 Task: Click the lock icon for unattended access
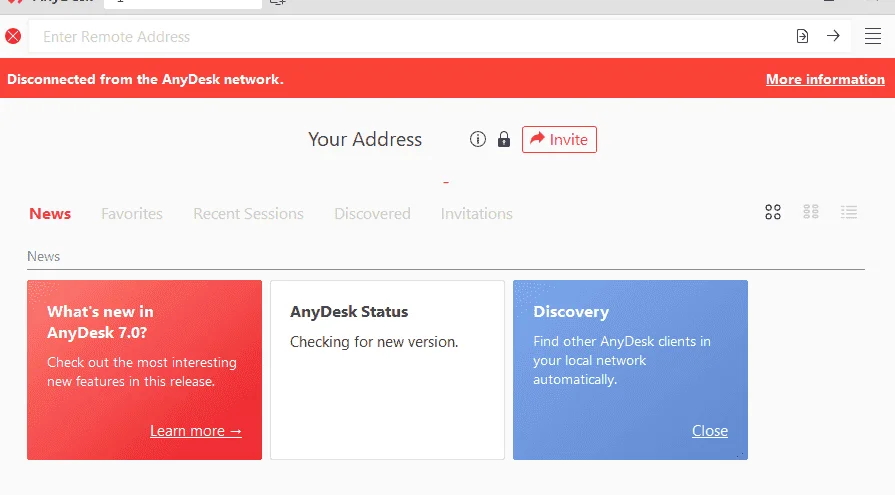pos(503,139)
